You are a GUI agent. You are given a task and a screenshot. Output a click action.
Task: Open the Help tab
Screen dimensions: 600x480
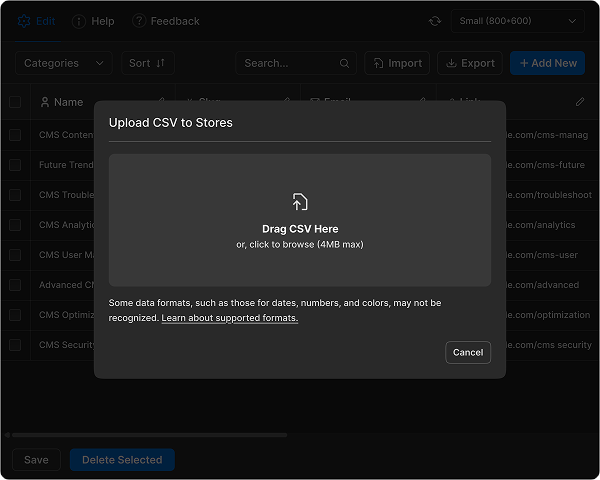pyautogui.click(x=93, y=21)
